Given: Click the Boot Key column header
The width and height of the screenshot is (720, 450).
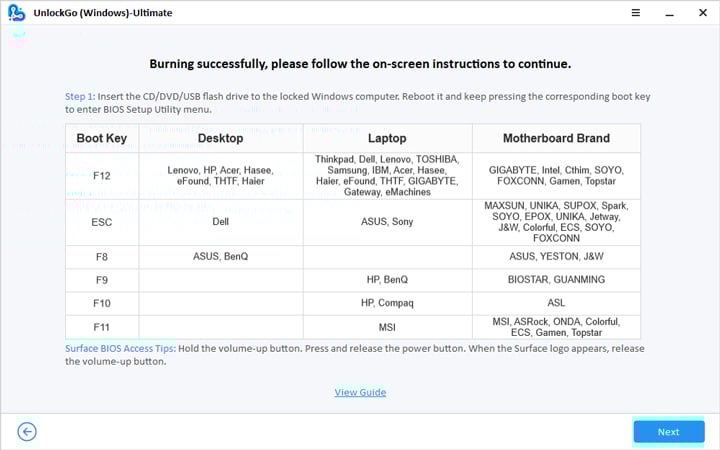Looking at the screenshot, I should pos(102,138).
